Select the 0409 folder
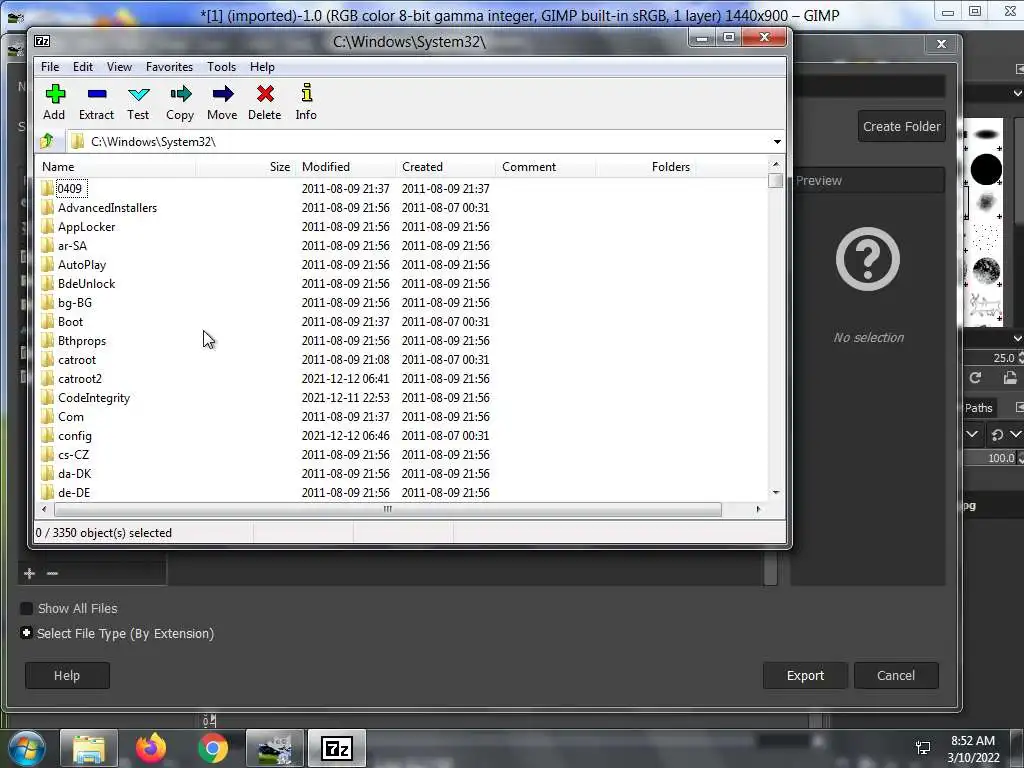Viewport: 1024px width, 768px height. tap(69, 189)
